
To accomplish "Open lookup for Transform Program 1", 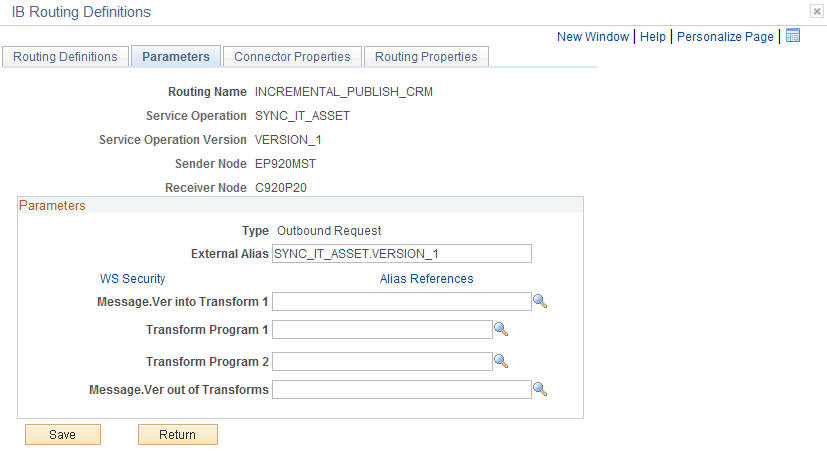I will 501,330.
